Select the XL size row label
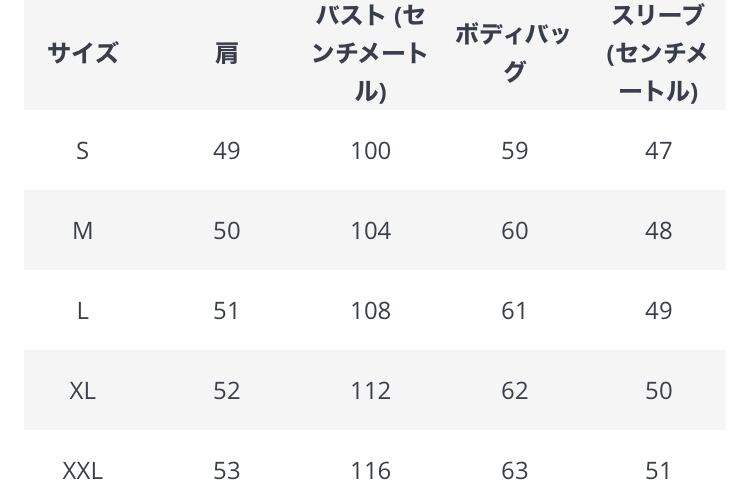This screenshot has height=504, width=750. 83,390
